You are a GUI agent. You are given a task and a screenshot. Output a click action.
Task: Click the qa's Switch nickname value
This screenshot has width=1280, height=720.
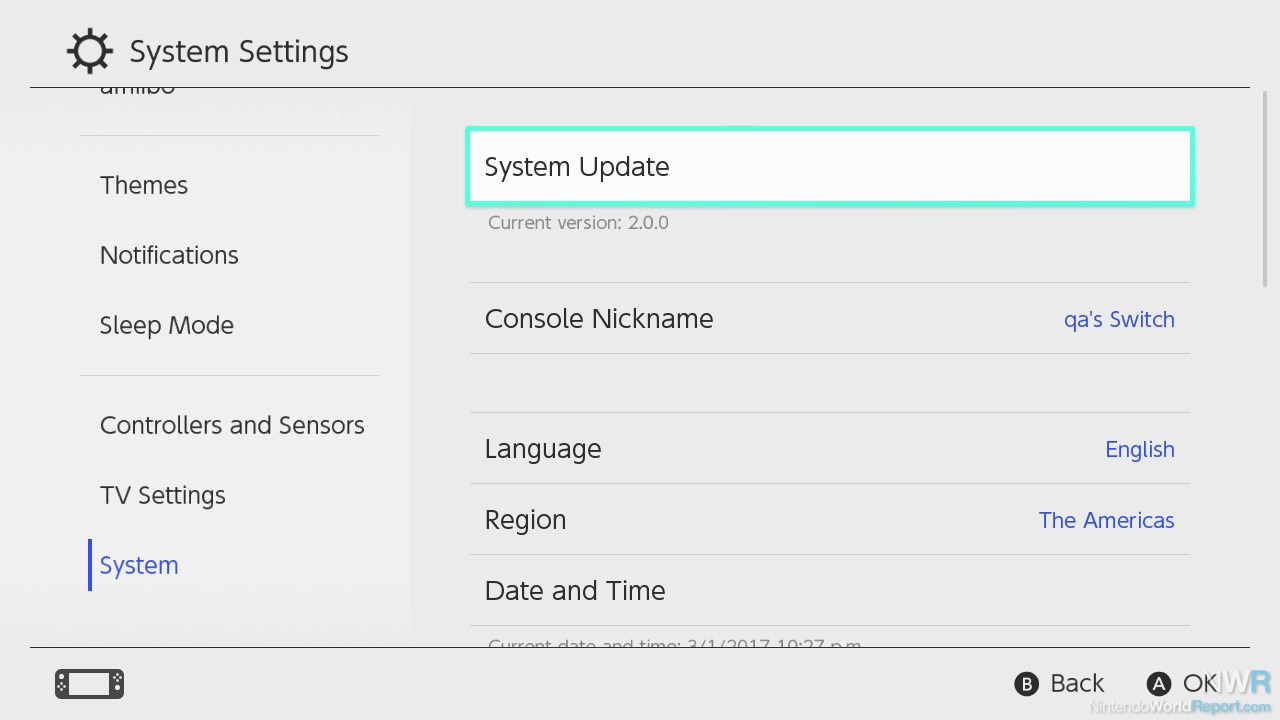1119,320
